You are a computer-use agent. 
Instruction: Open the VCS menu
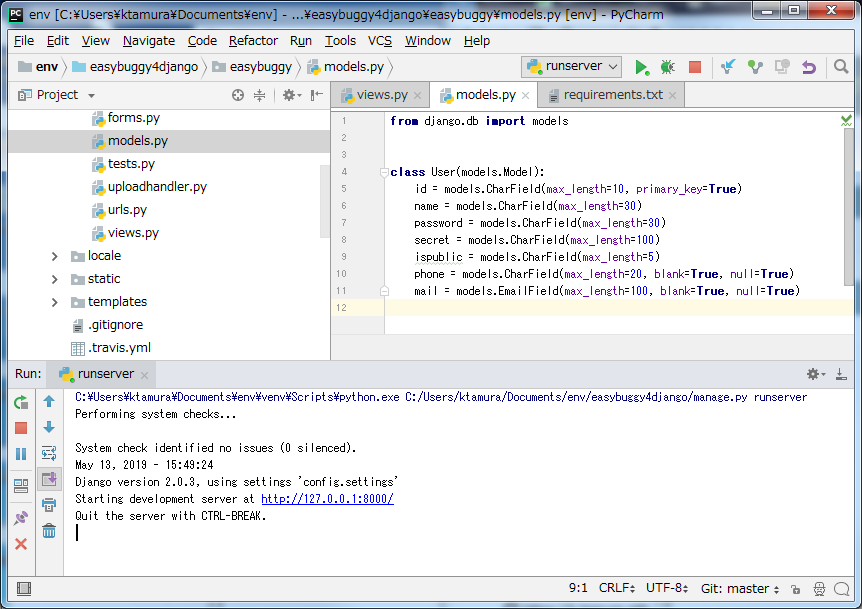[x=380, y=41]
